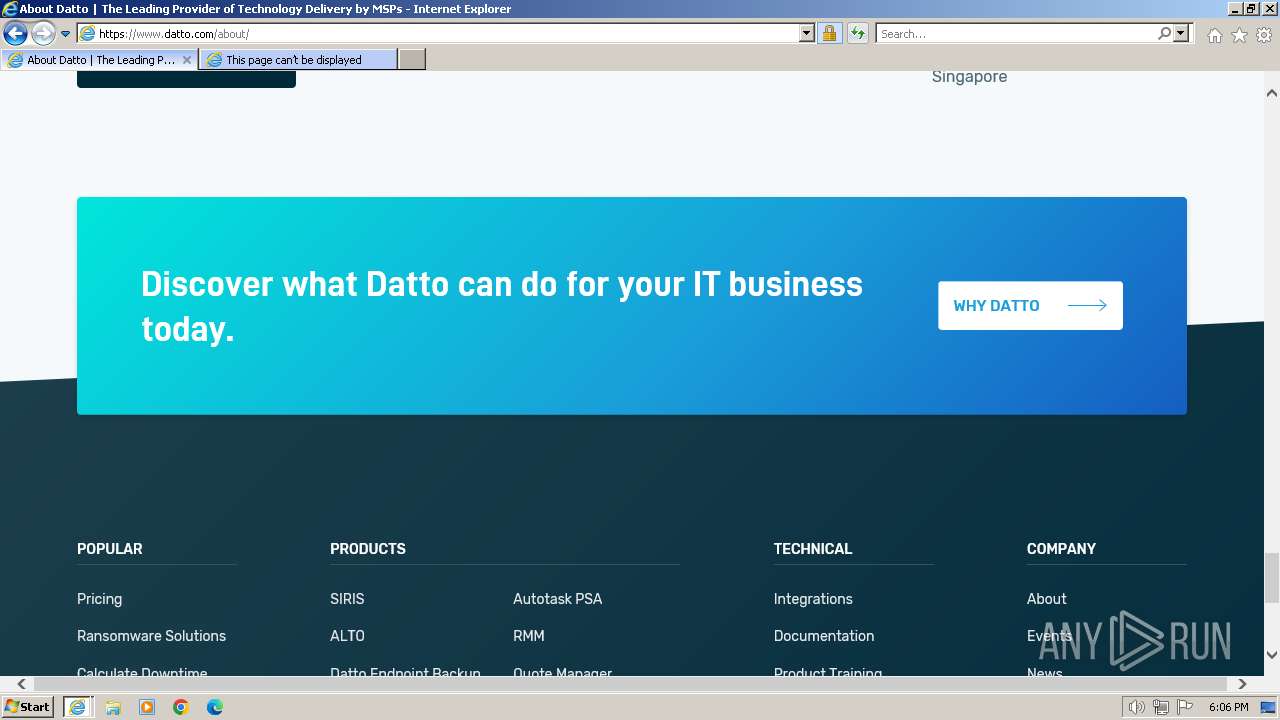
Task: Click the volume speaker tray icon
Action: 1136,707
